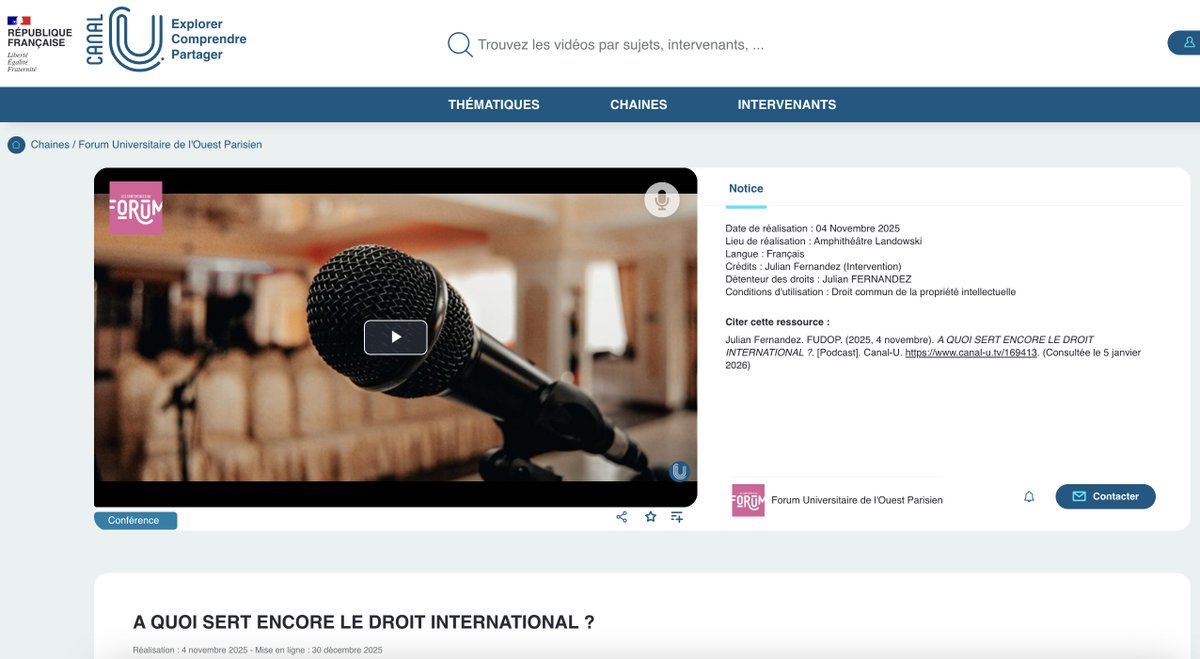Open Forum Universitaire de l'Ouest Parisien channel link
The image size is (1200, 659).
857,500
